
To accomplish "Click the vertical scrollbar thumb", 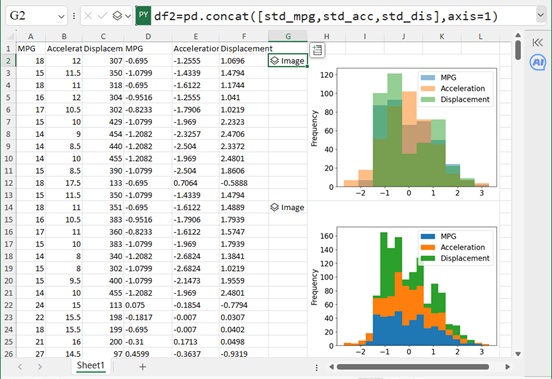I will (518, 50).
